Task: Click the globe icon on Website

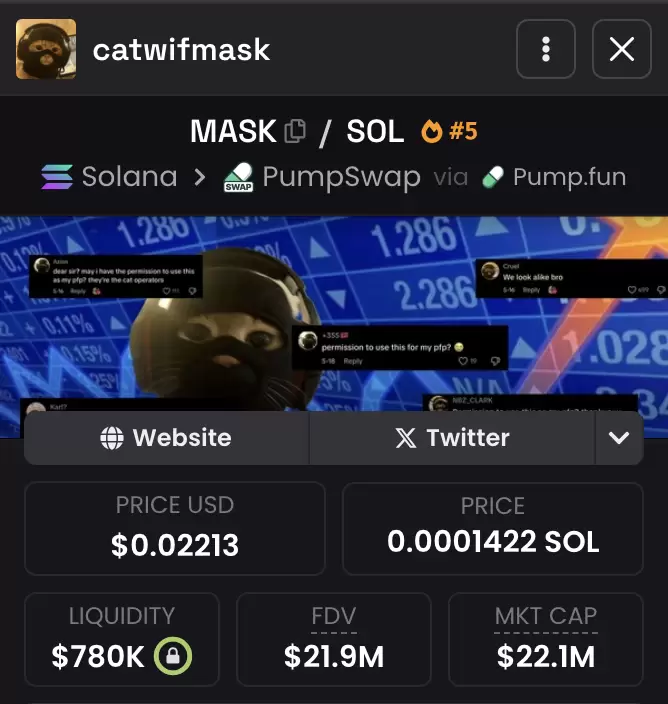Action: pyautogui.click(x=112, y=438)
